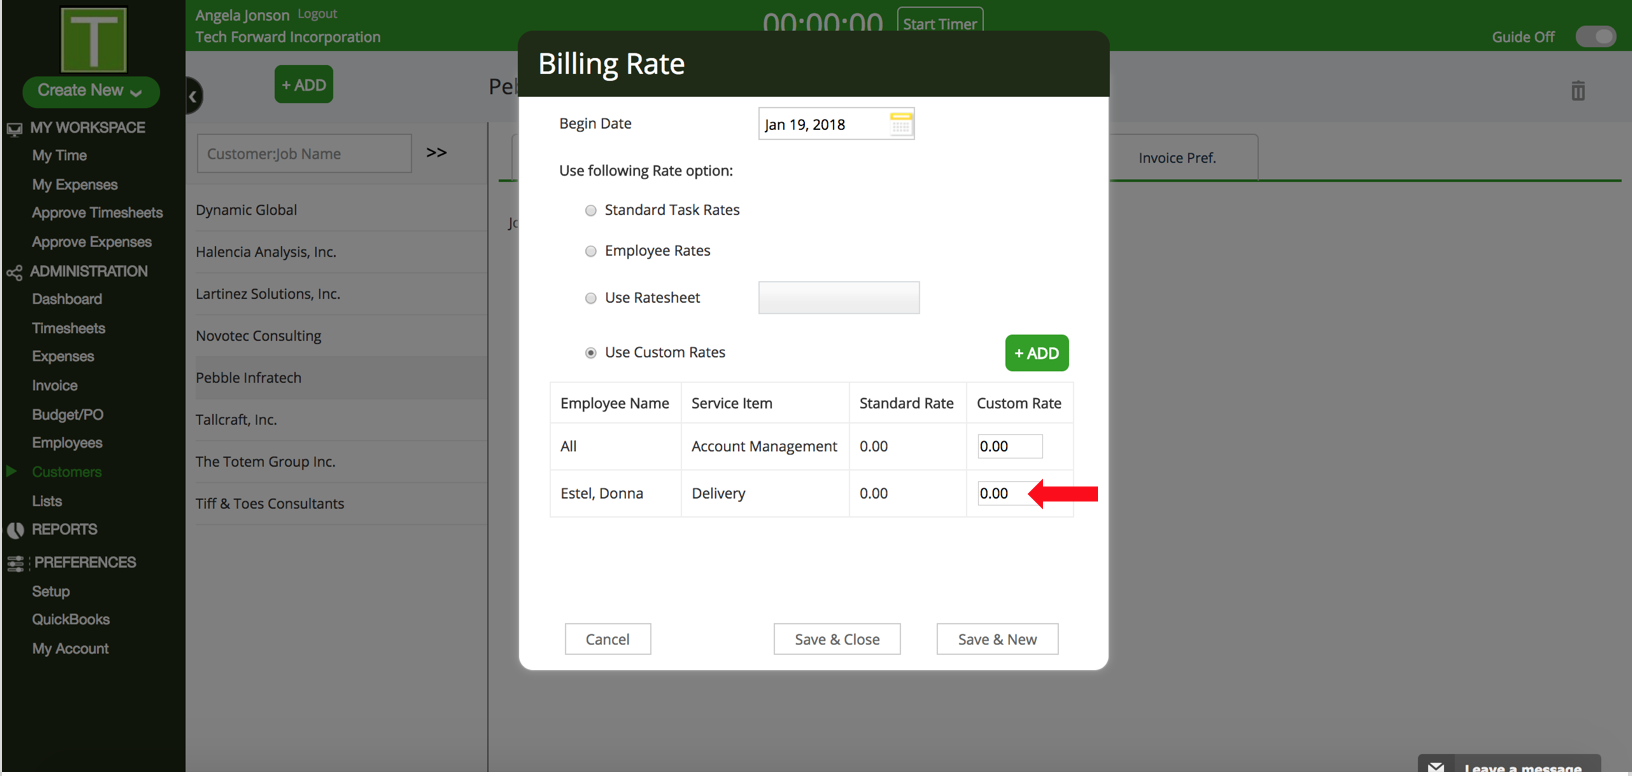Click the envelope icon in Leave a message
The width and height of the screenshot is (1632, 776).
[x=1436, y=767]
